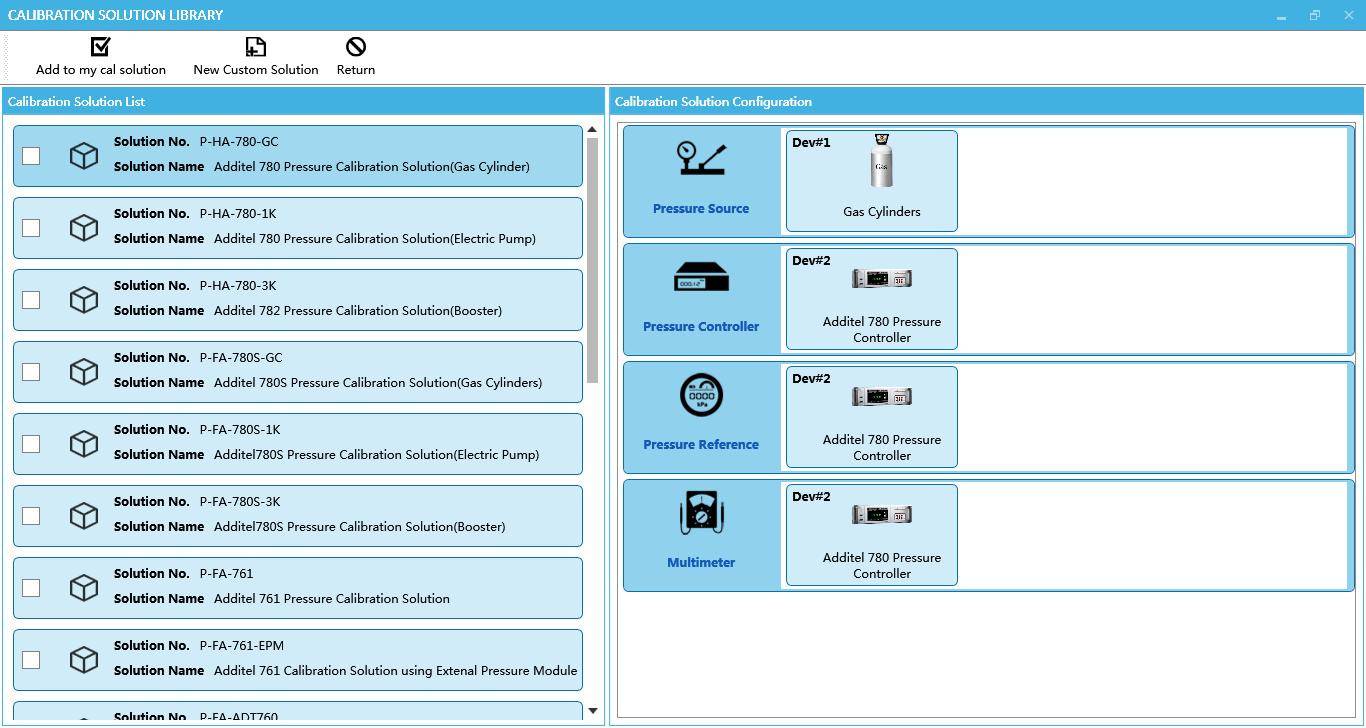The width and height of the screenshot is (1366, 728).
Task: Click the New Custom Solution icon
Action: [x=256, y=46]
